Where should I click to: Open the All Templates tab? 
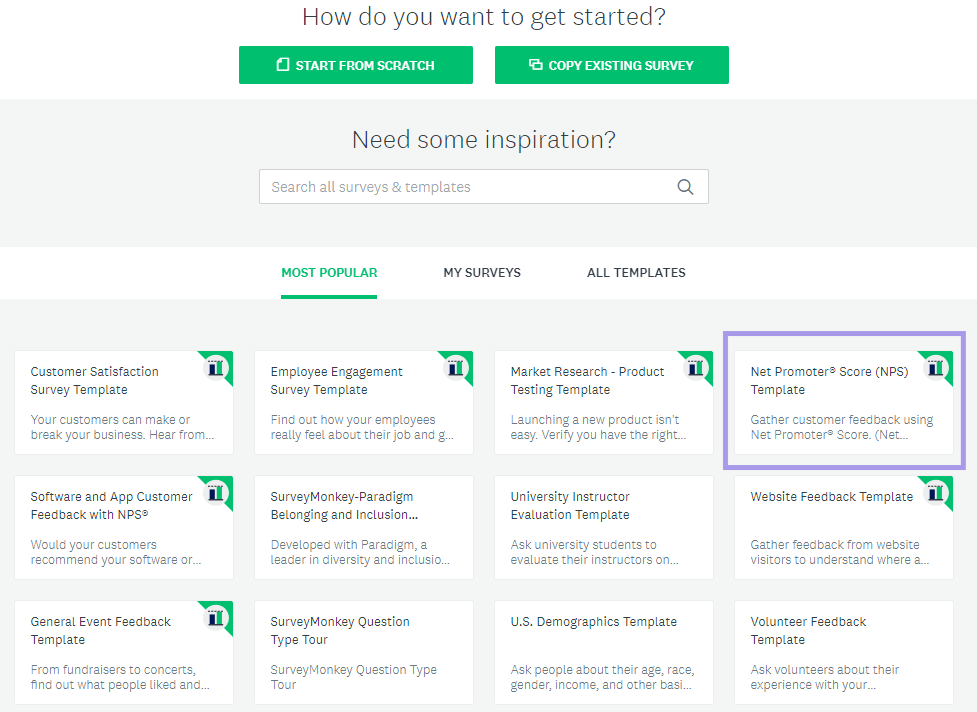point(636,273)
